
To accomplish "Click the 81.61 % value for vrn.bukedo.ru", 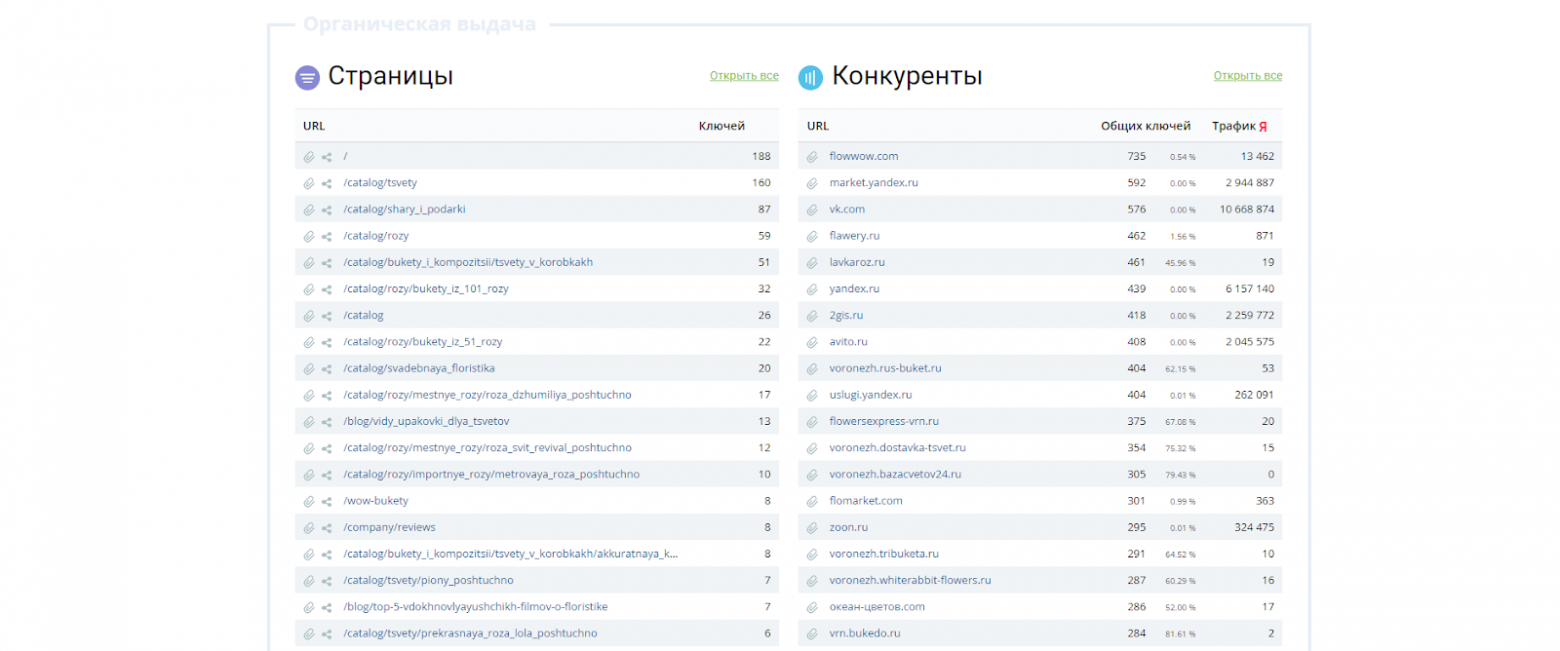I will pos(1180,634).
